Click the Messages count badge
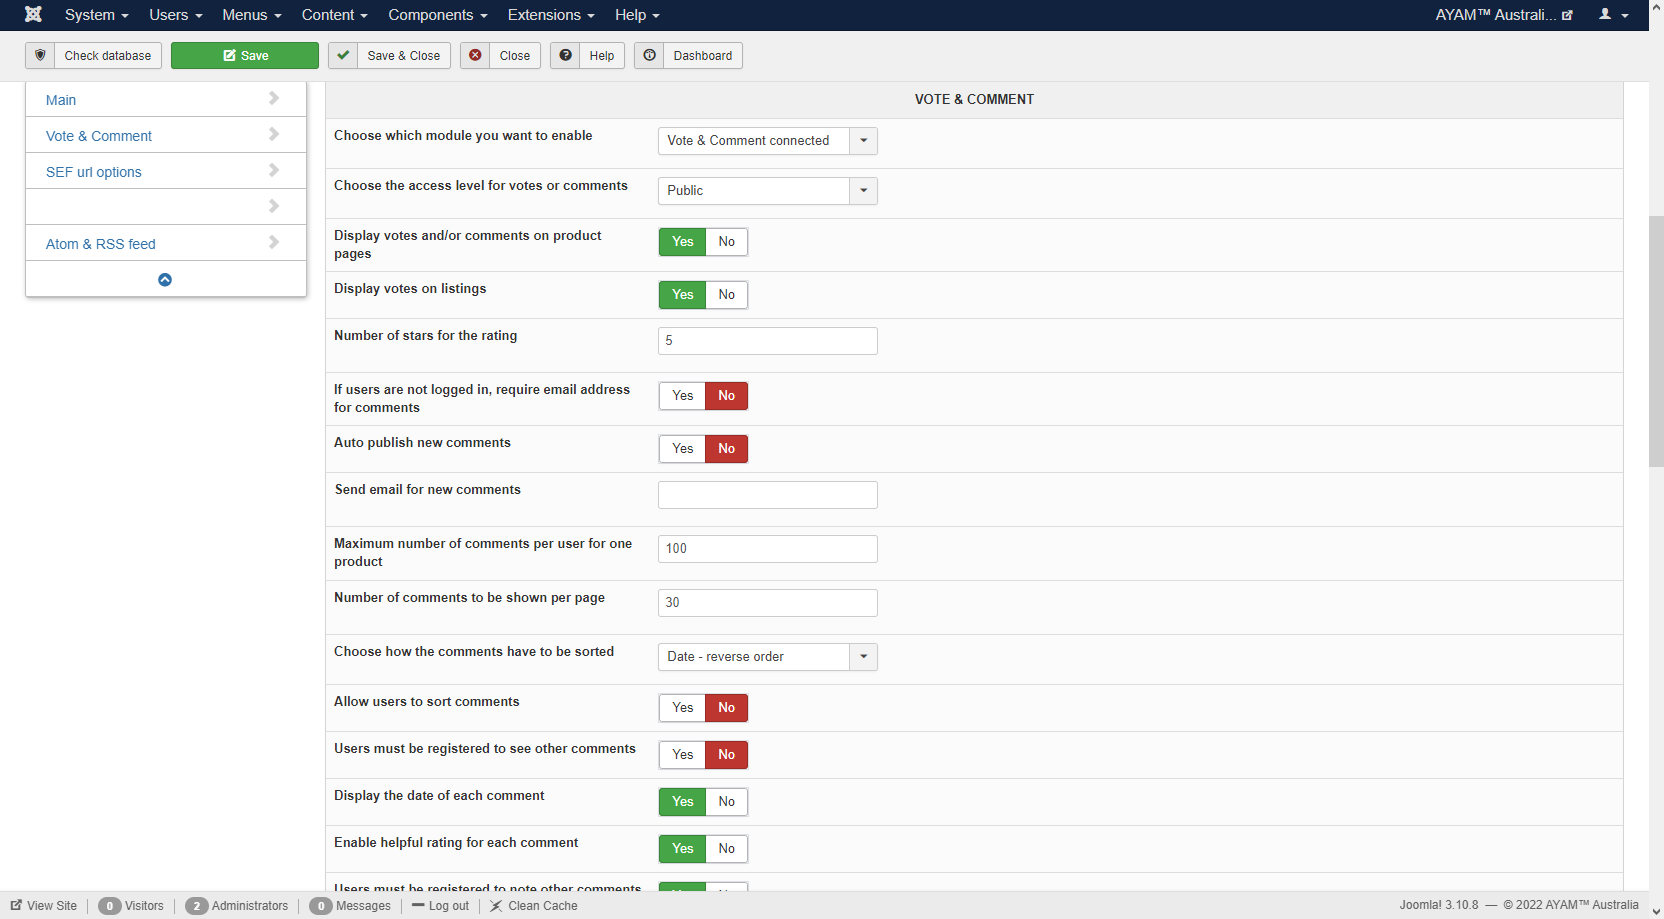Screen dimensions: 1664x919 coord(320,906)
